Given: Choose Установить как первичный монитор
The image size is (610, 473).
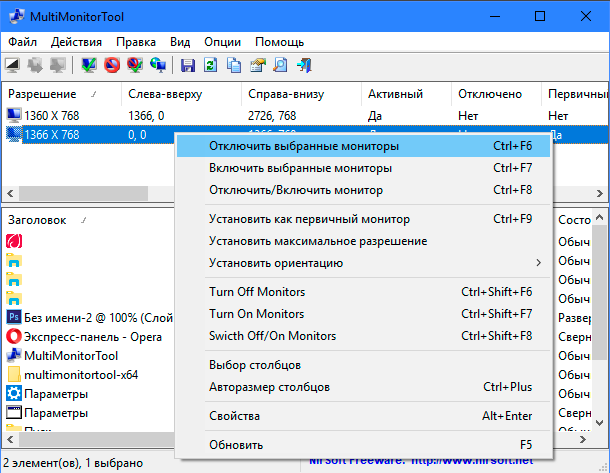Looking at the screenshot, I should tap(363, 219).
